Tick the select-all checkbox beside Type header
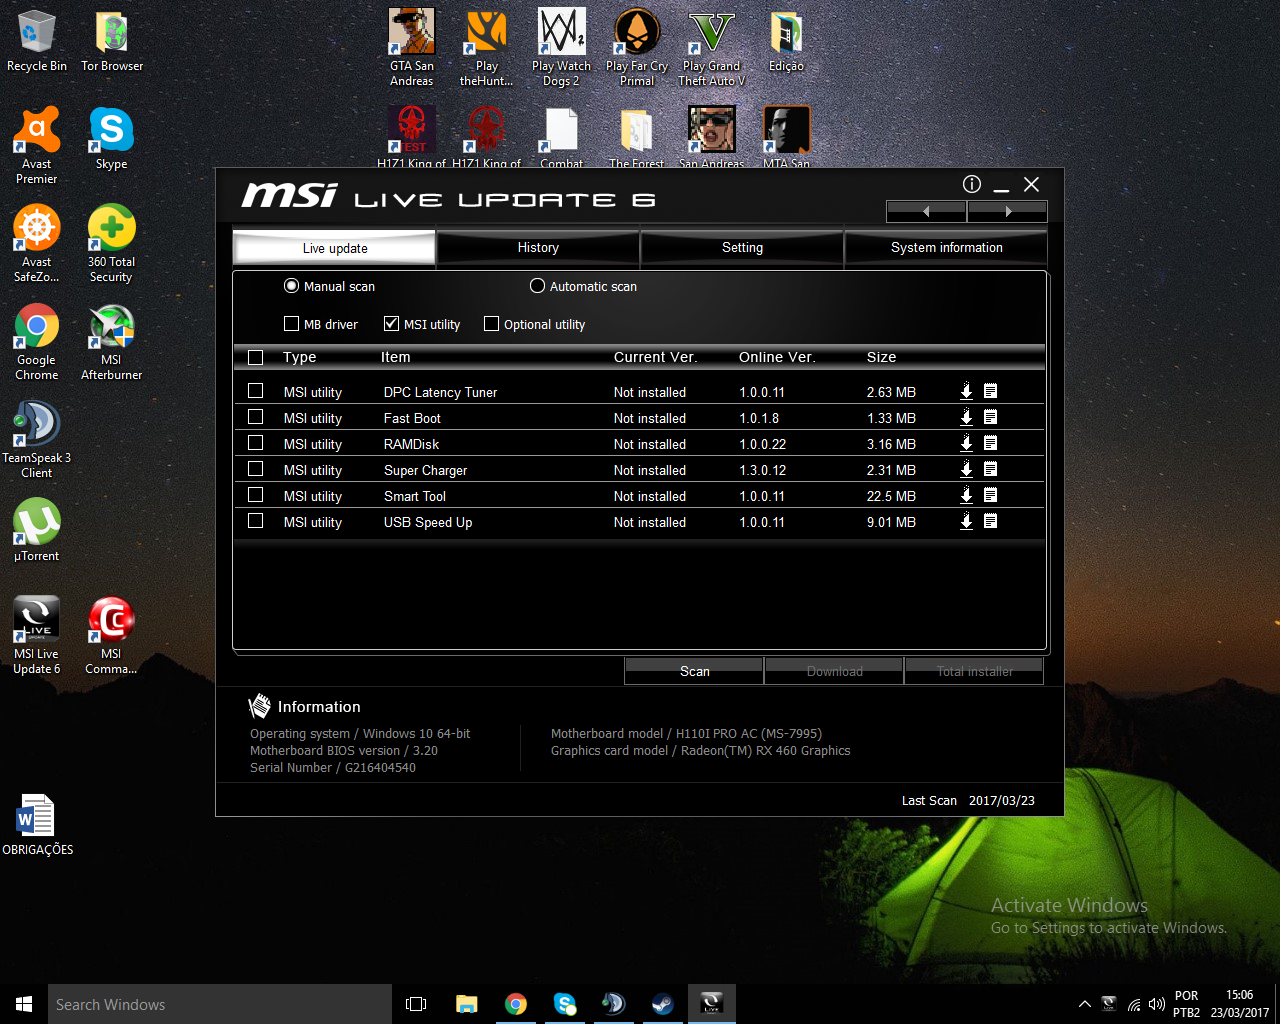1280x1024 pixels. pyautogui.click(x=256, y=357)
